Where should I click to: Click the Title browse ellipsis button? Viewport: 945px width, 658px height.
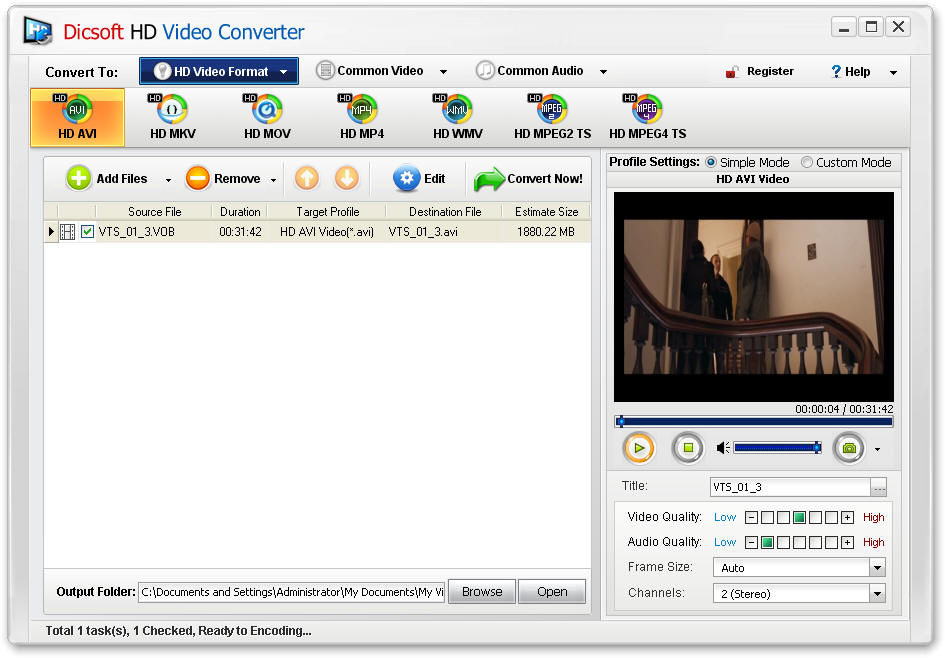pos(879,487)
